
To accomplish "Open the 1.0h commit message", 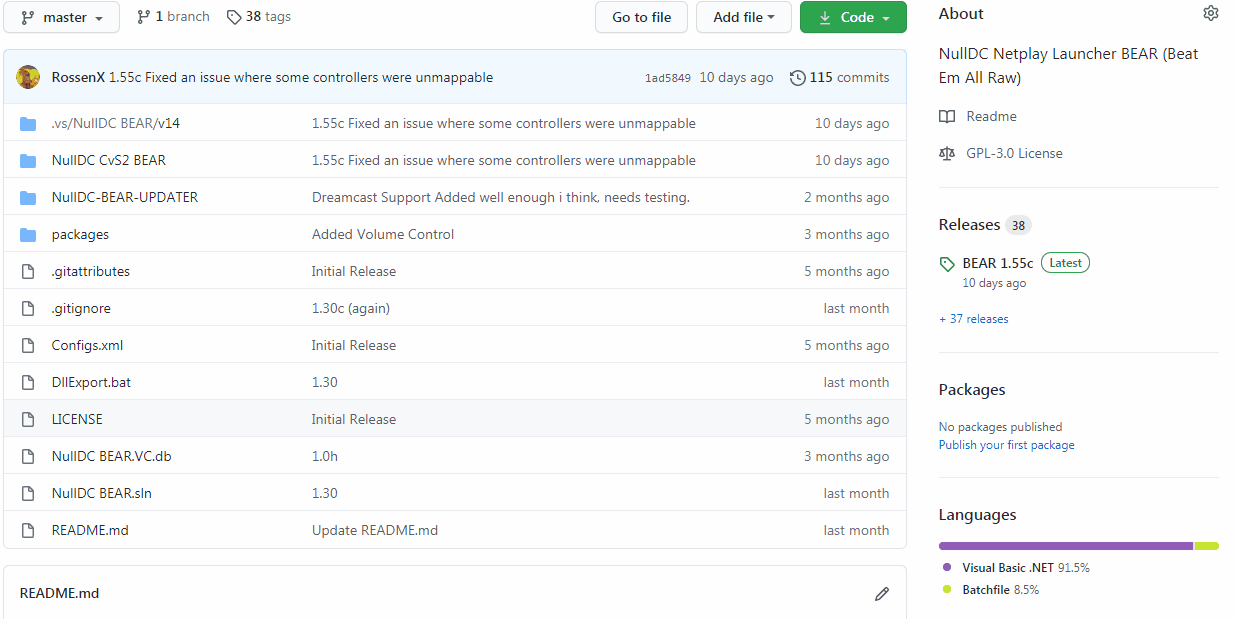I will (x=325, y=457).
